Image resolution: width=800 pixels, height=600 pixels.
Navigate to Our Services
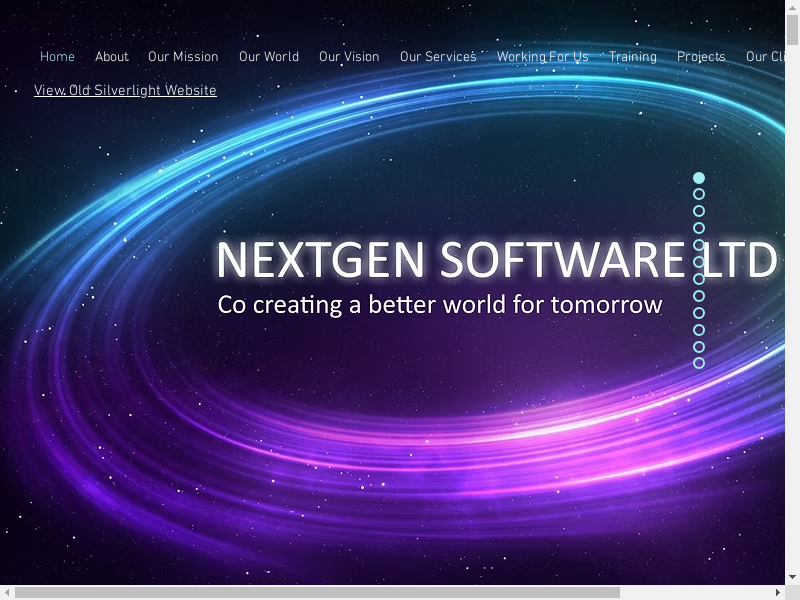(438, 57)
